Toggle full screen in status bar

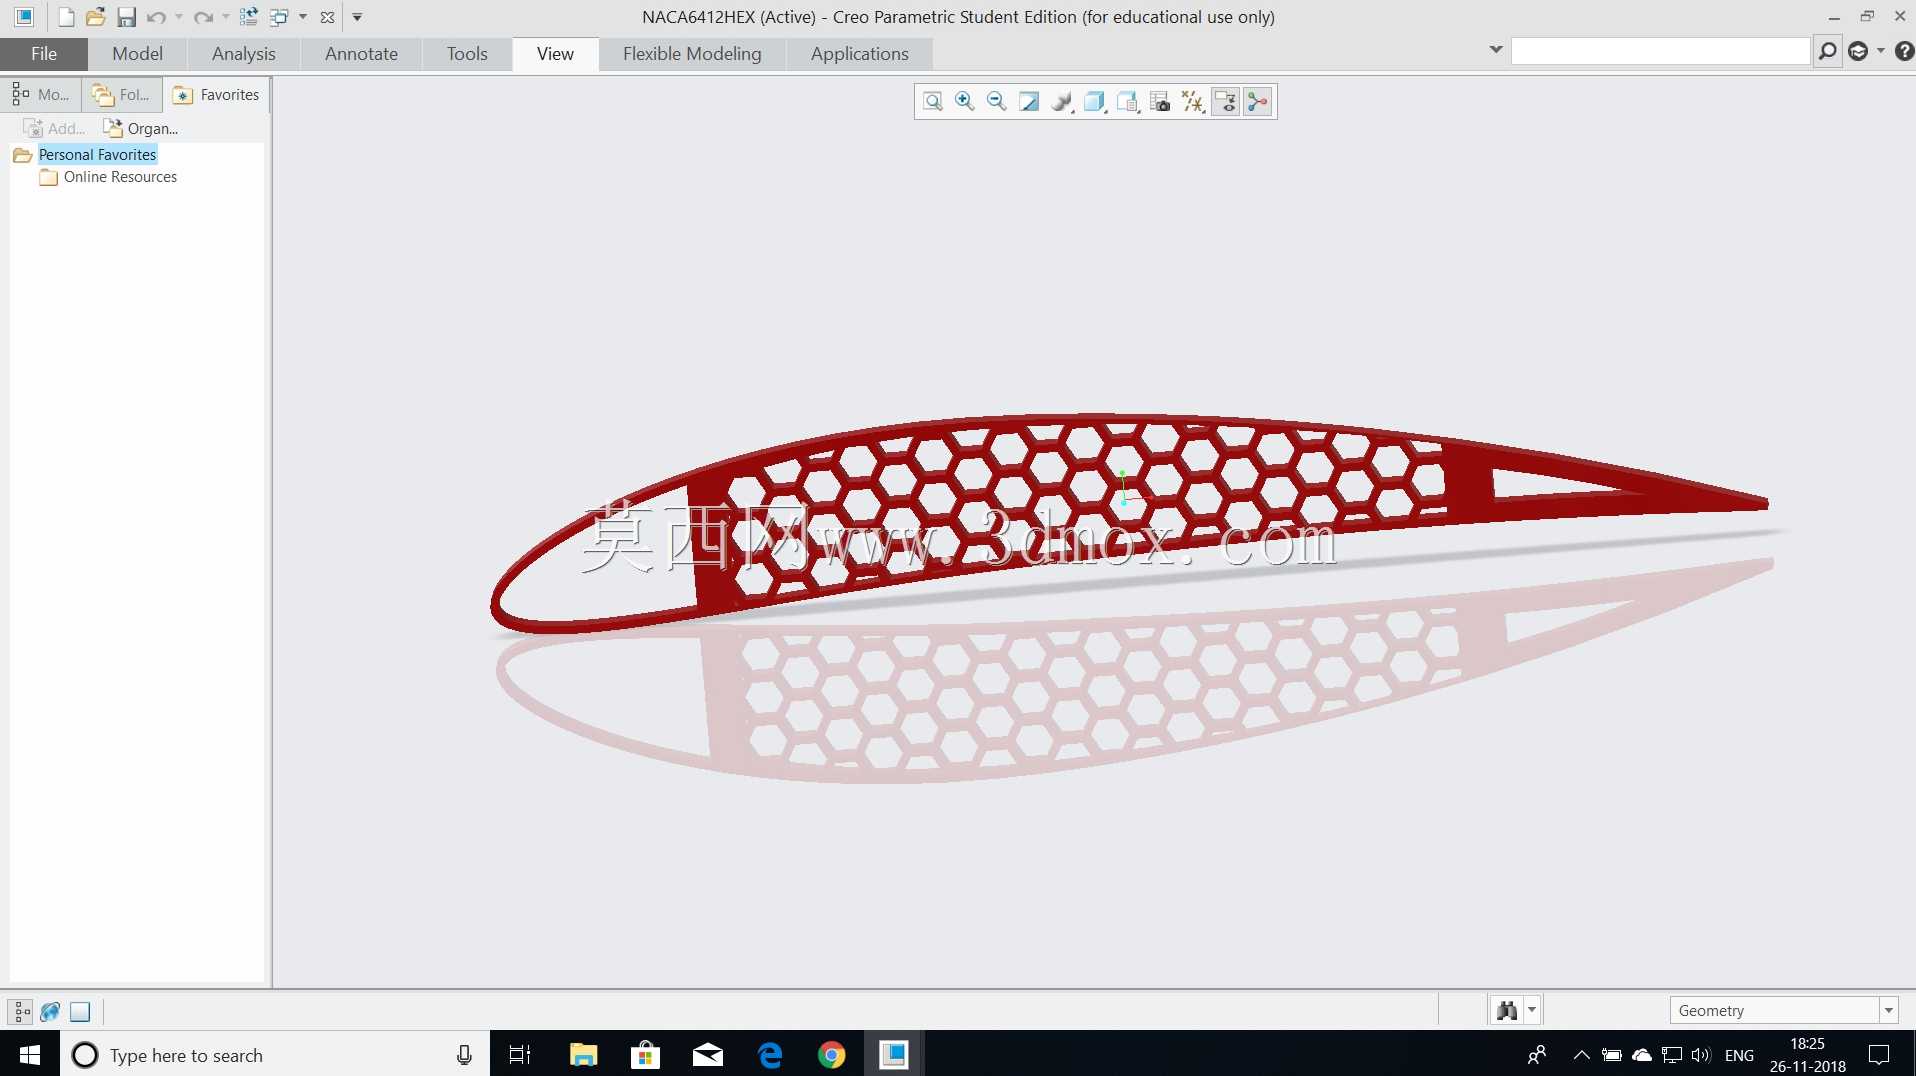pyautogui.click(x=80, y=1012)
